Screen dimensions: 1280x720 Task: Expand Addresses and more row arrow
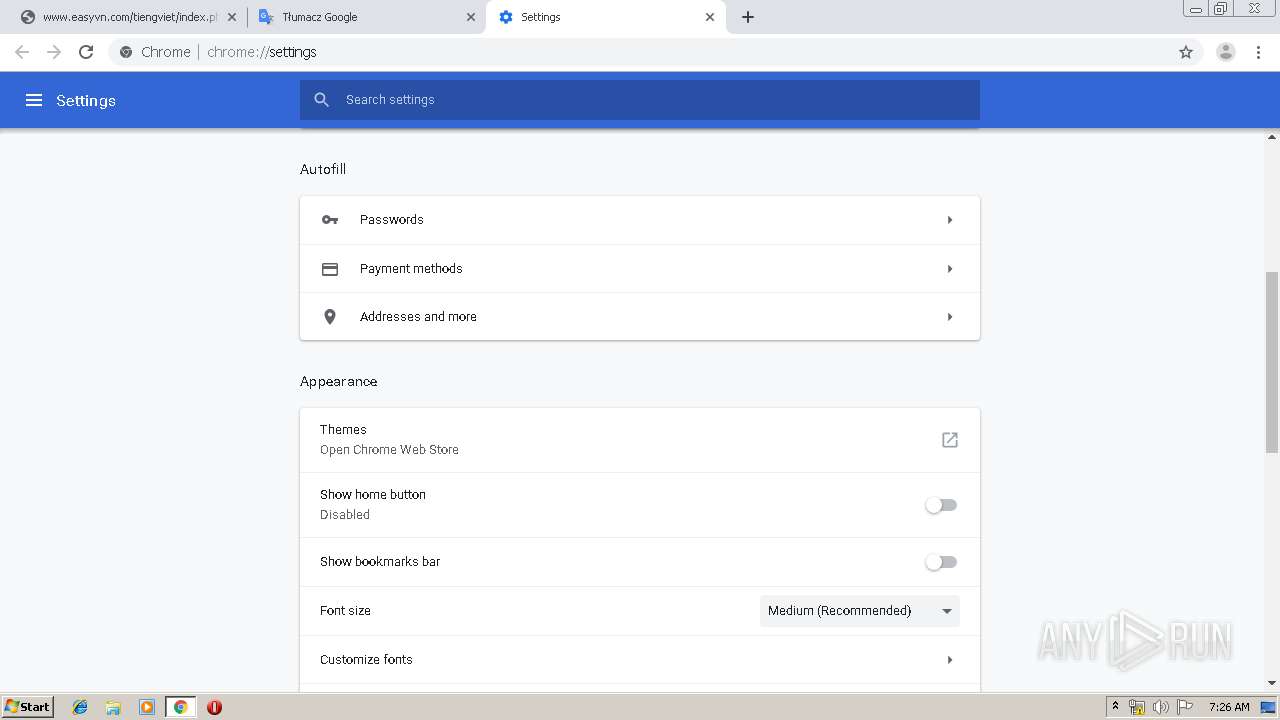[x=950, y=317]
